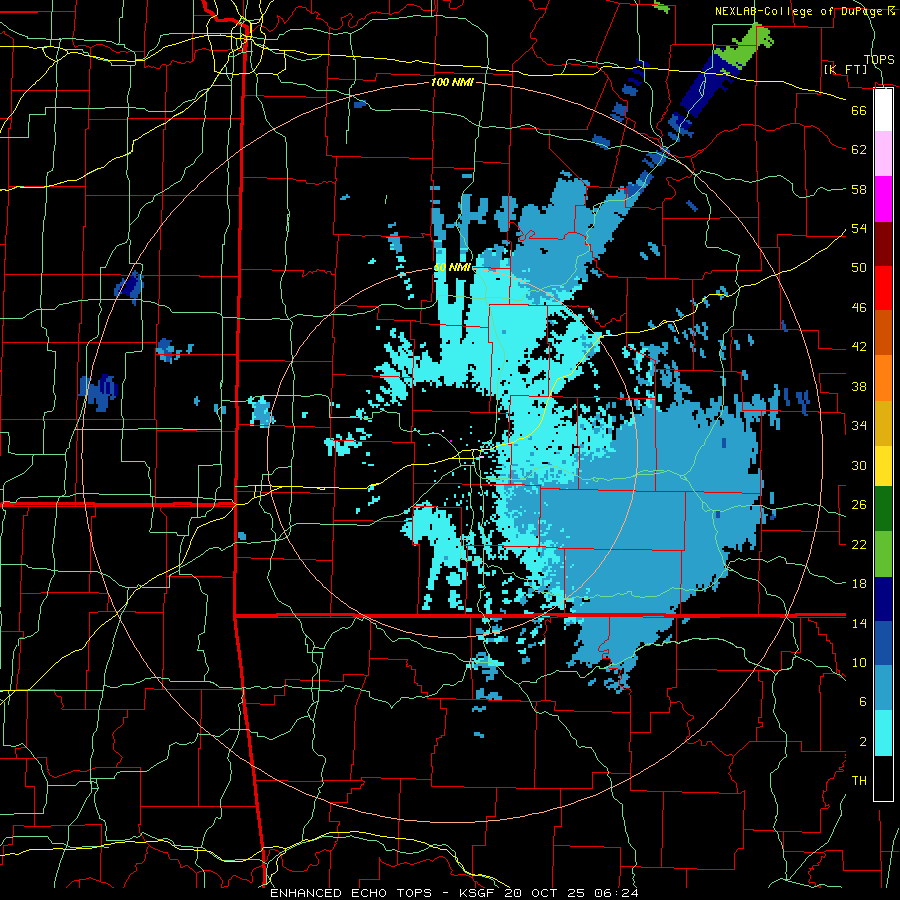Viewport: 900px width, 900px height.
Task: Select the light green legend band
Action: [x=883, y=554]
